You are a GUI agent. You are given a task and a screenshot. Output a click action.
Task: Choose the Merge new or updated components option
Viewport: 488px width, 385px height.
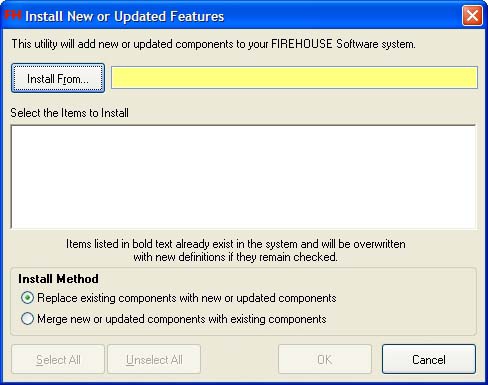pos(27,319)
